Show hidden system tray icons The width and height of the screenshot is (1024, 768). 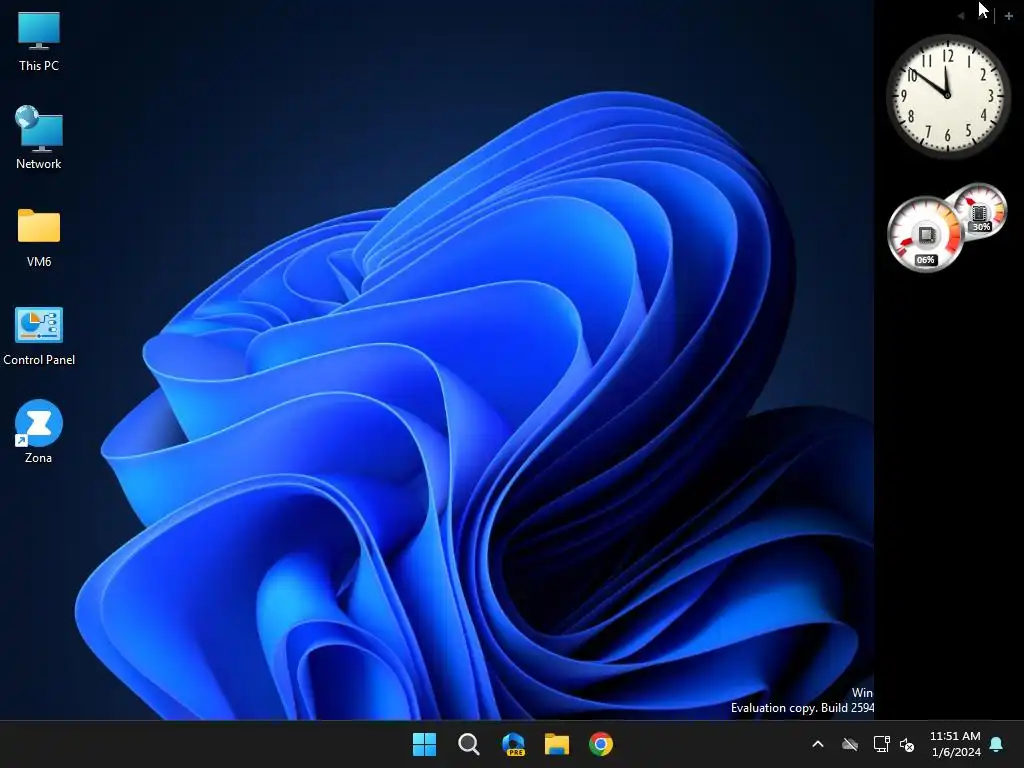tap(818, 744)
